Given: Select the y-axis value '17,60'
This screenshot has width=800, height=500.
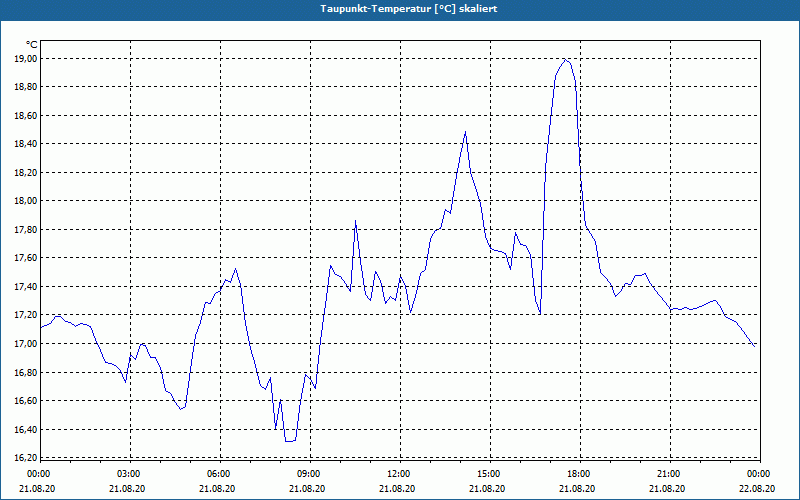Looking at the screenshot, I should point(25,258).
